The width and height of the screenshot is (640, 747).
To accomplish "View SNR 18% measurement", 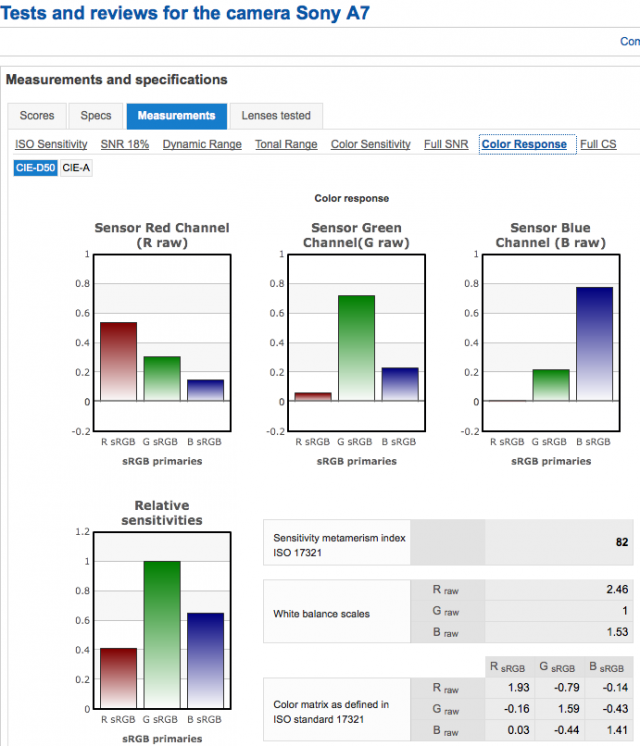I will pyautogui.click(x=125, y=144).
